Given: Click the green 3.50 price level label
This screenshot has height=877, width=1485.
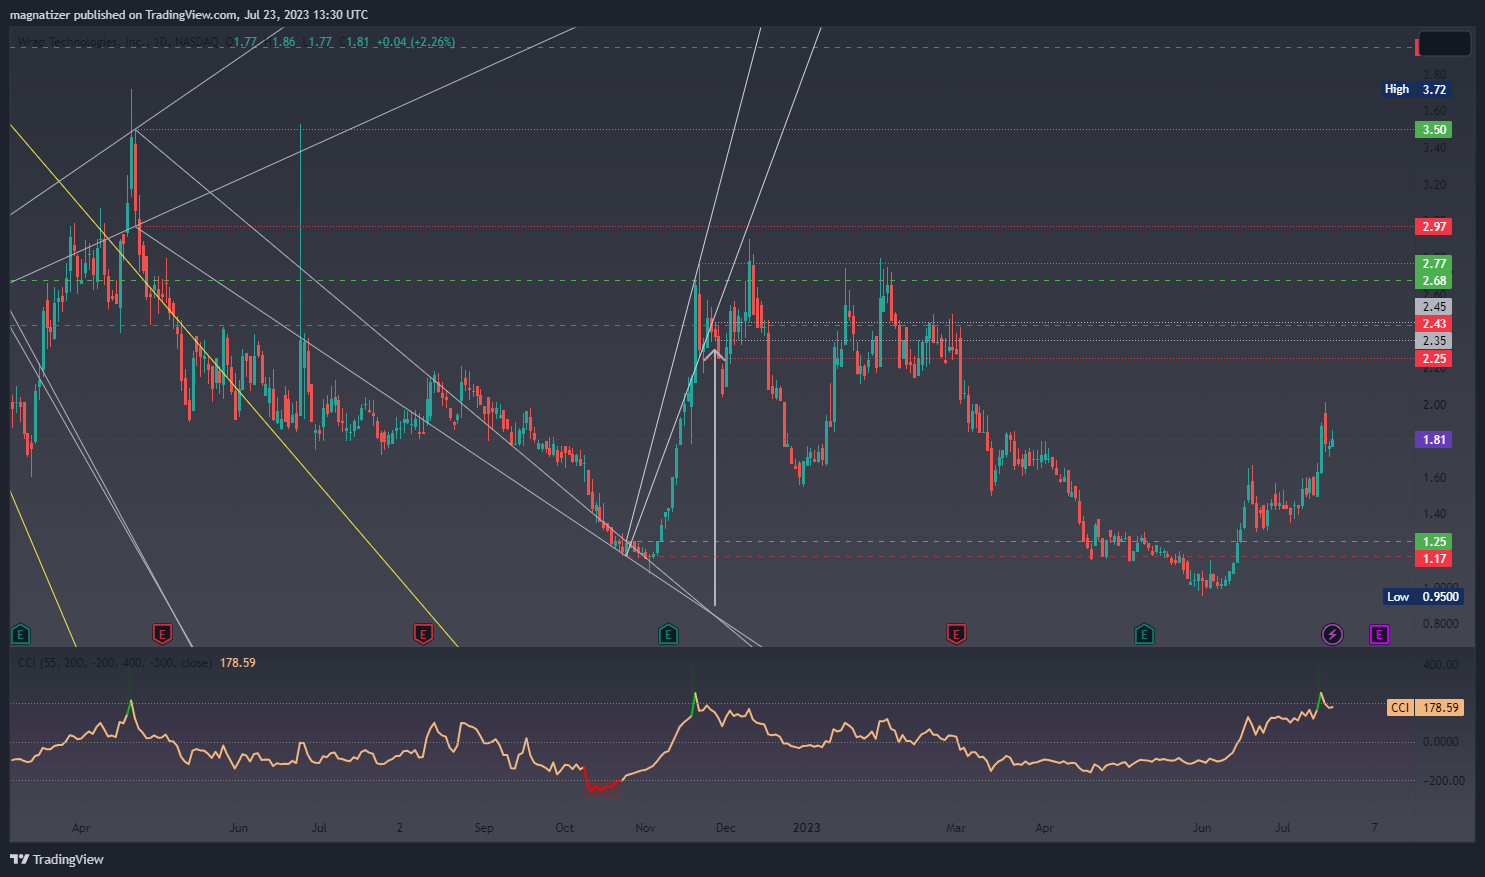Looking at the screenshot, I should coord(1434,129).
